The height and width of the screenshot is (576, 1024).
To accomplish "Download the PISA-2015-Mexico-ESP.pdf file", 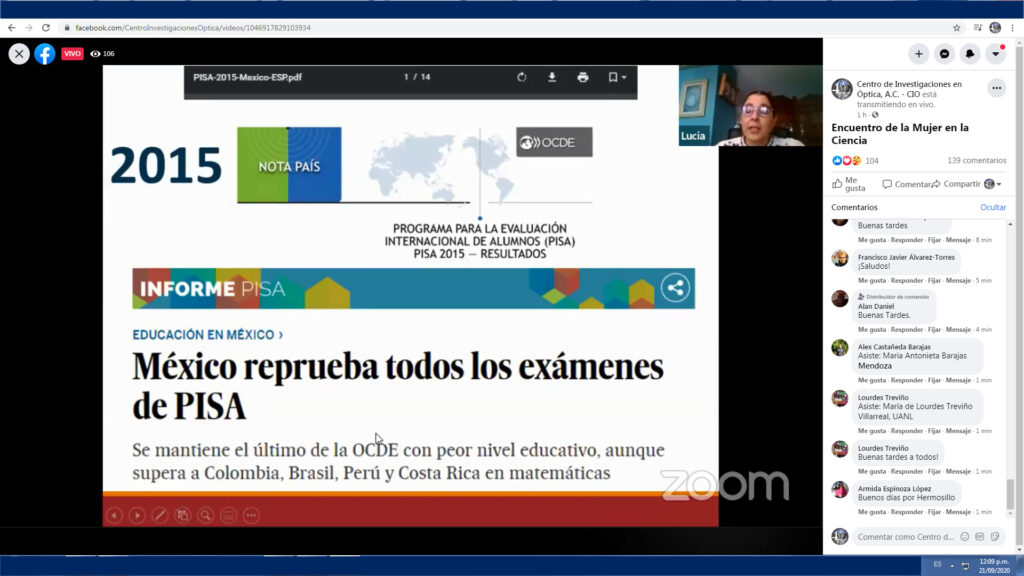I will click(x=552, y=76).
